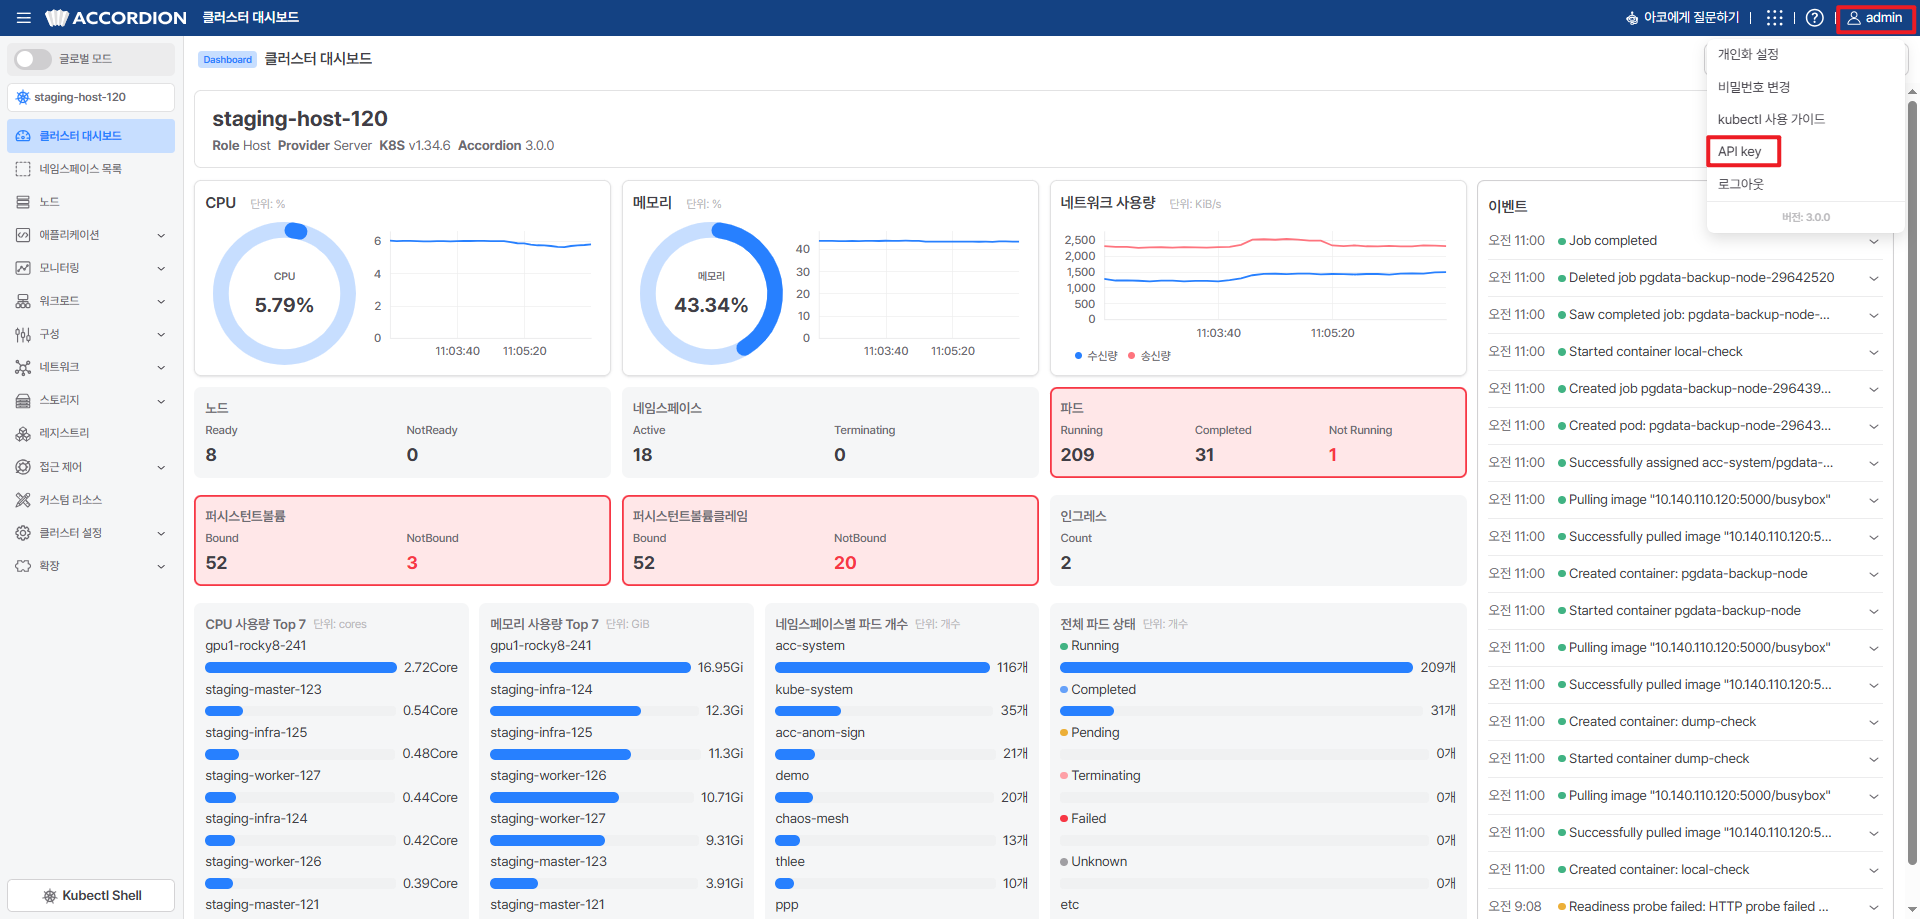Click the 애플리케이션 sidebar icon
The width and height of the screenshot is (1920, 919).
23,235
